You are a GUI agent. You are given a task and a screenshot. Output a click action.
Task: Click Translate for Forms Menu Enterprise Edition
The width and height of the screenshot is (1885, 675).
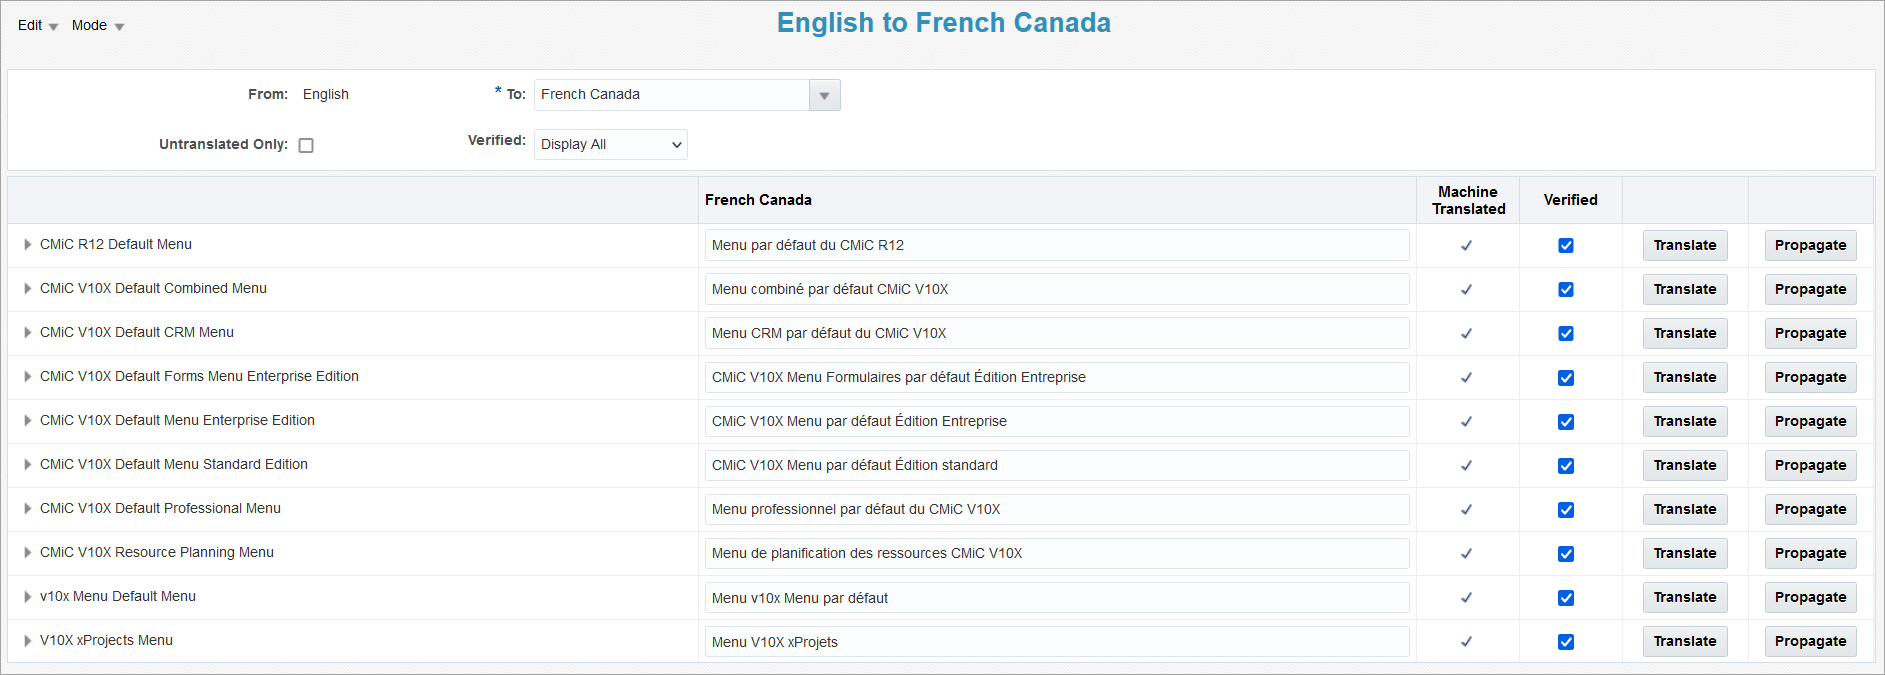pyautogui.click(x=1685, y=377)
